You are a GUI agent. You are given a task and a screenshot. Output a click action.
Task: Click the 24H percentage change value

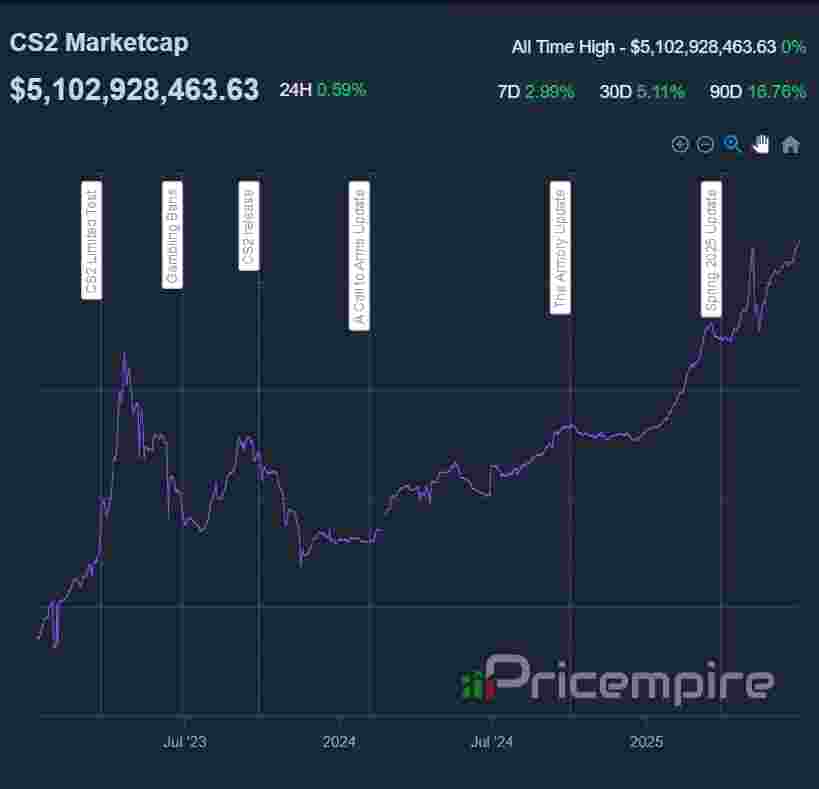(x=342, y=90)
